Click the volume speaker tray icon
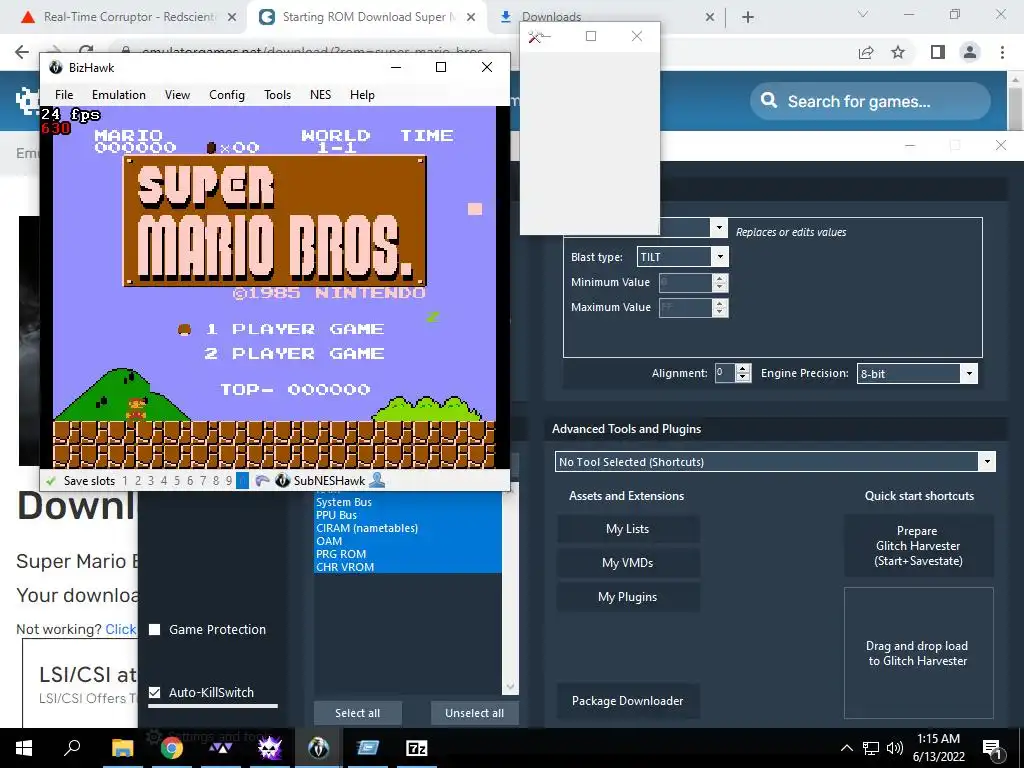Screen dimensions: 1024x768 [x=895, y=748]
